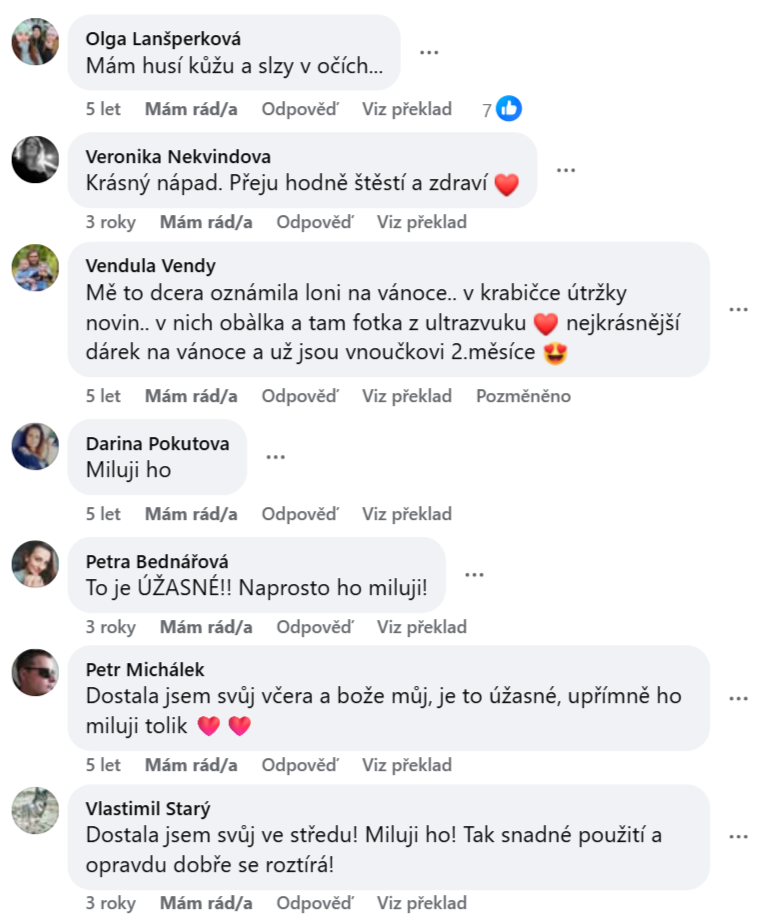Reply to Vlastimil Starý's comment via Odpověď
778x922 pixels.
314,903
